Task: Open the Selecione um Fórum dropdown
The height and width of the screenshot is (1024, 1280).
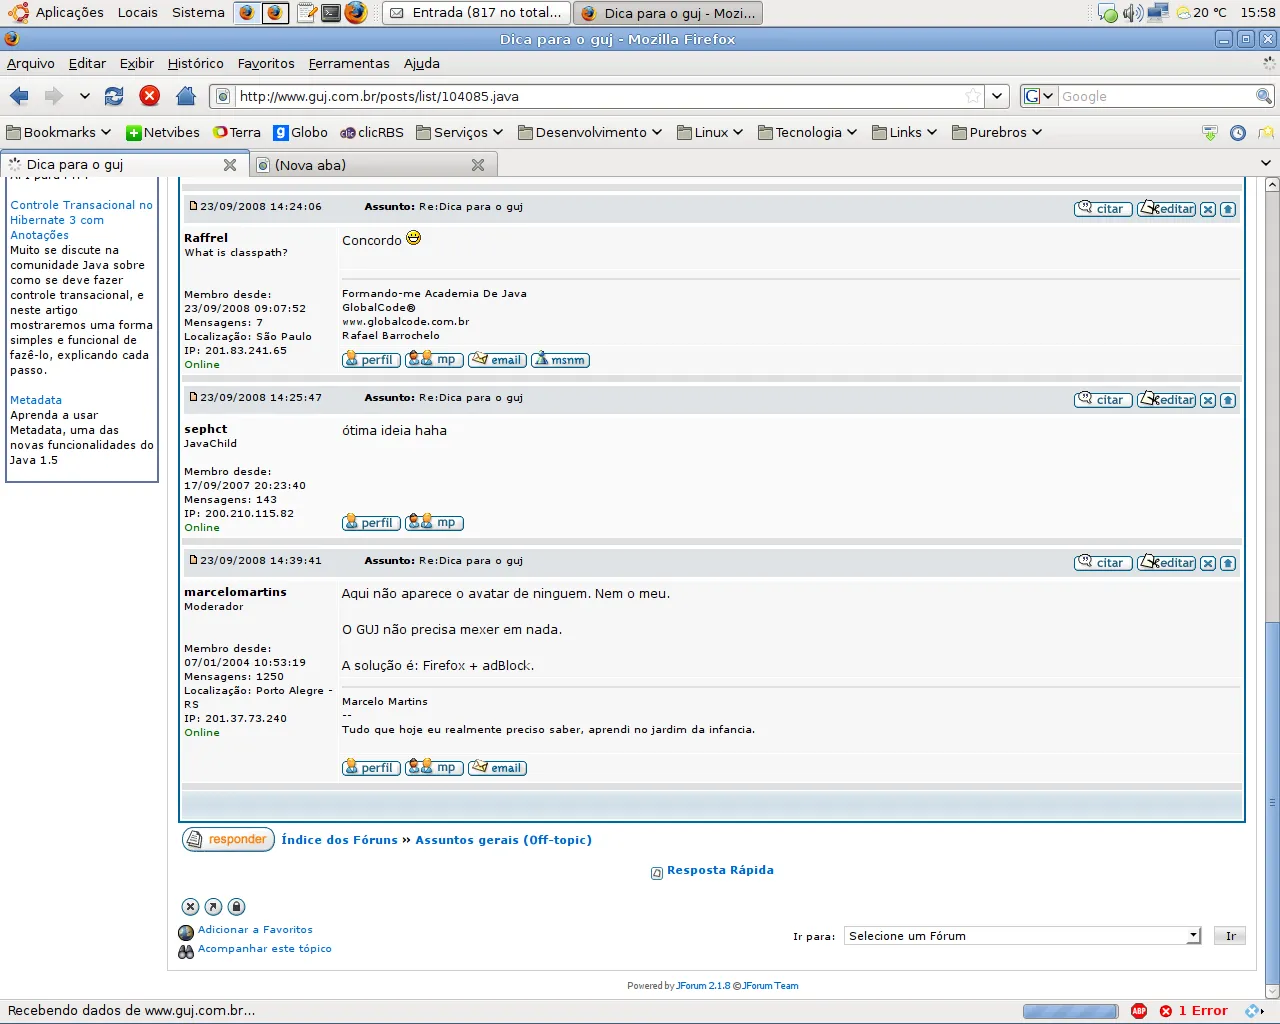Action: (1022, 936)
